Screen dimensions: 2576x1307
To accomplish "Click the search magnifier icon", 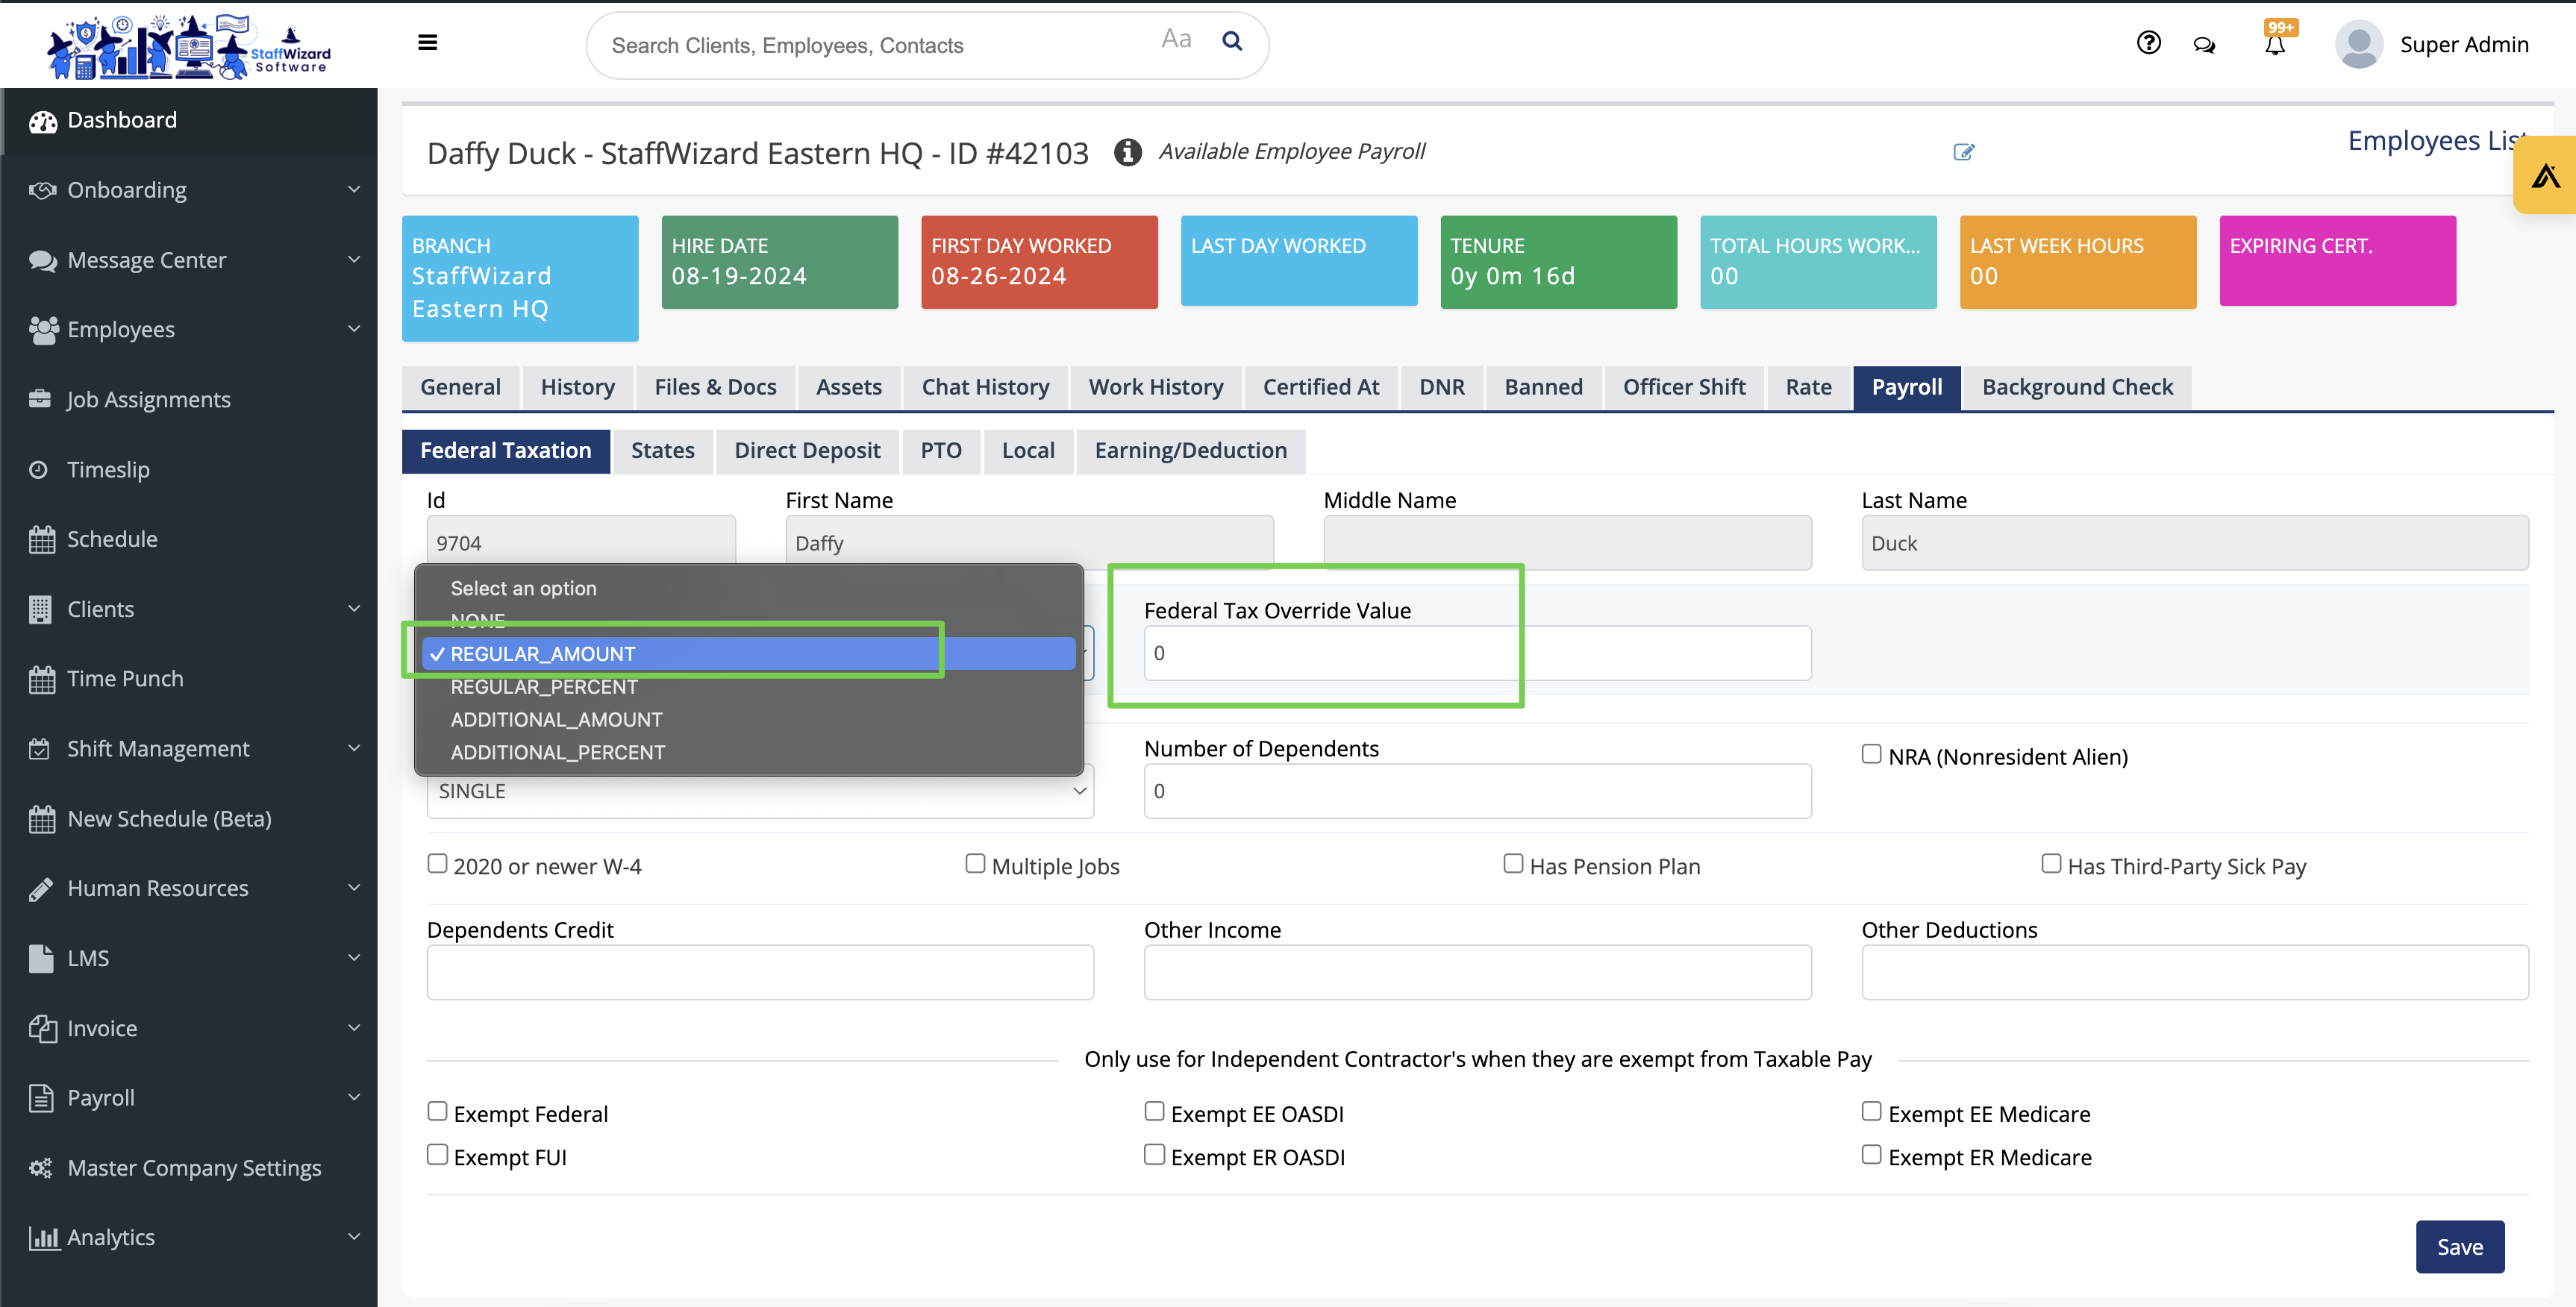I will click(1232, 41).
